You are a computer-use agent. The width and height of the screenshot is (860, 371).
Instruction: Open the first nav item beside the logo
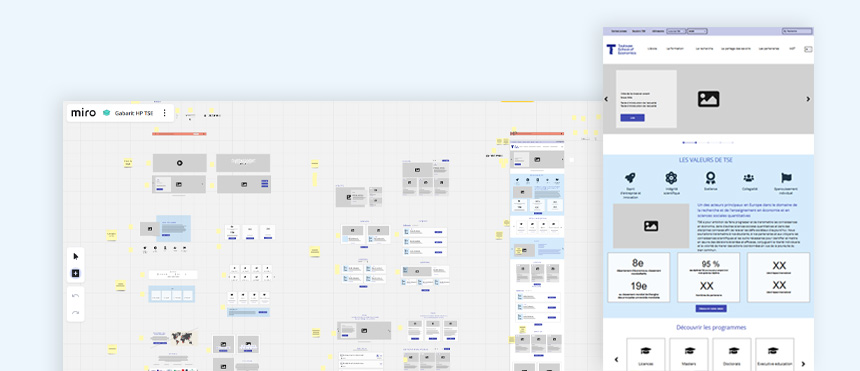[652, 48]
